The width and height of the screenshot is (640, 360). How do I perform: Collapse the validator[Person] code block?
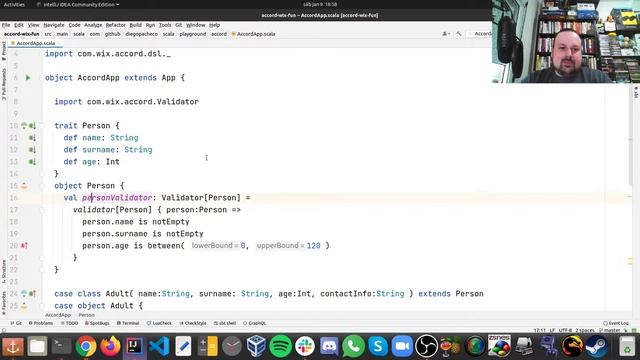click(x=42, y=210)
